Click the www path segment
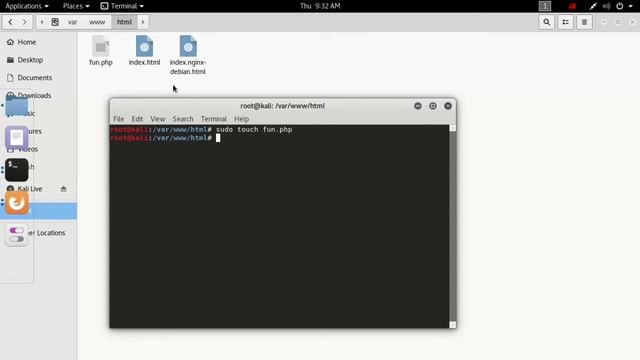 (x=97, y=22)
